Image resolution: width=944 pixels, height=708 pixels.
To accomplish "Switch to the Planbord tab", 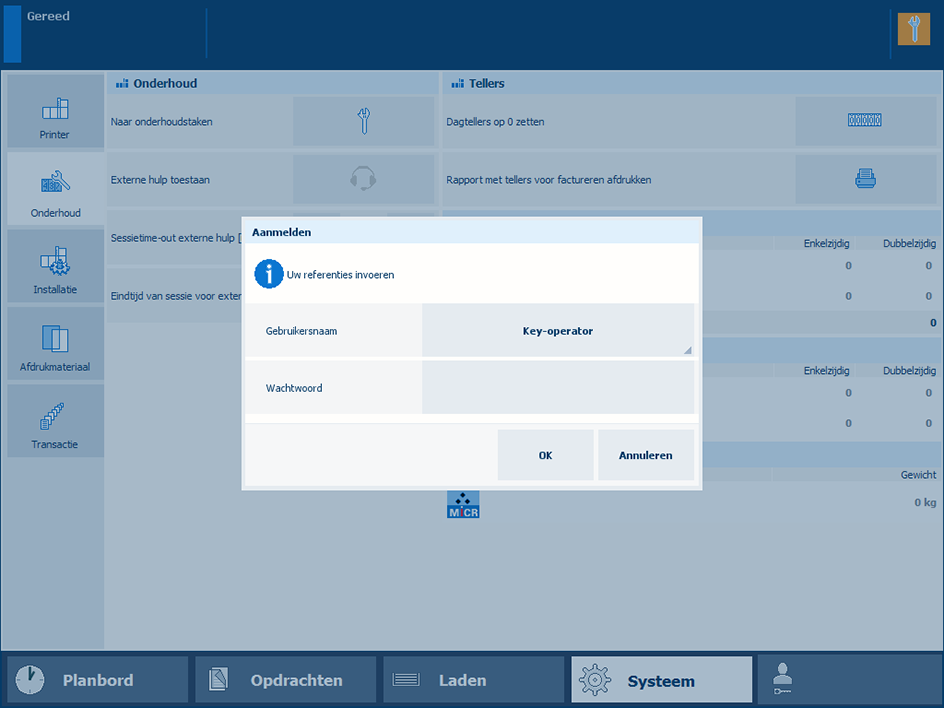I will (97, 680).
